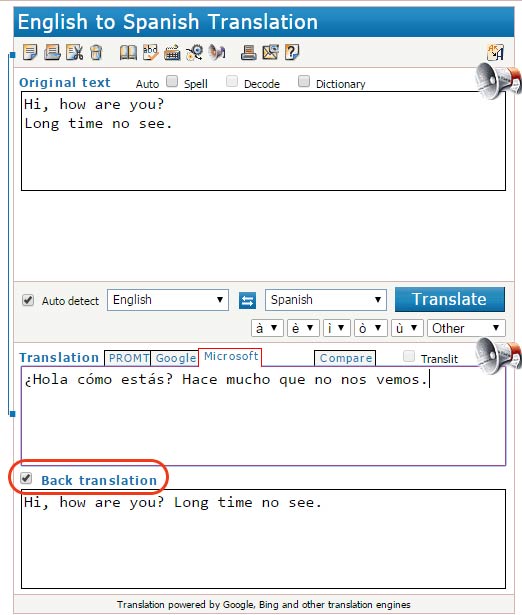Click the printer icon in toolbar
The width and height of the screenshot is (522, 615).
click(x=248, y=52)
